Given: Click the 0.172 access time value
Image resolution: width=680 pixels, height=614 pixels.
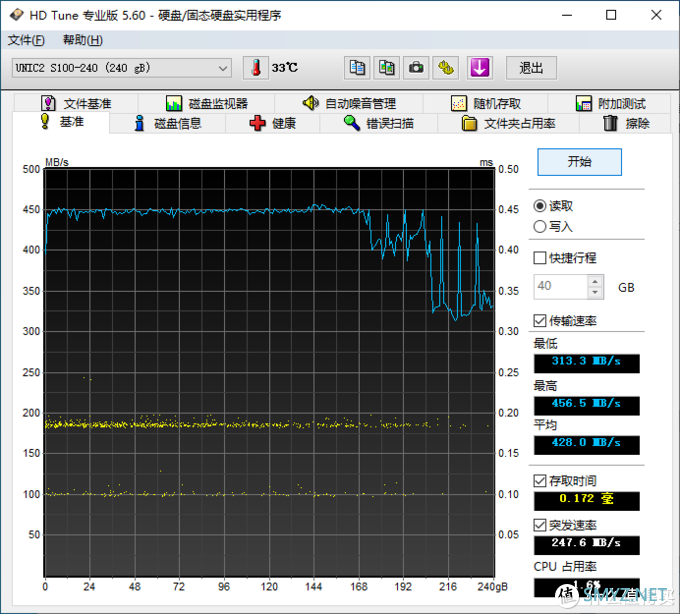Looking at the screenshot, I should [586, 500].
